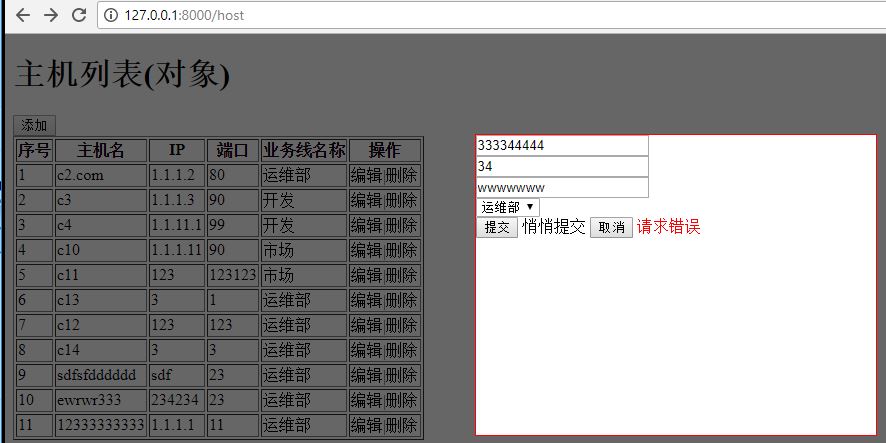Focus the field containing 34

(562, 167)
